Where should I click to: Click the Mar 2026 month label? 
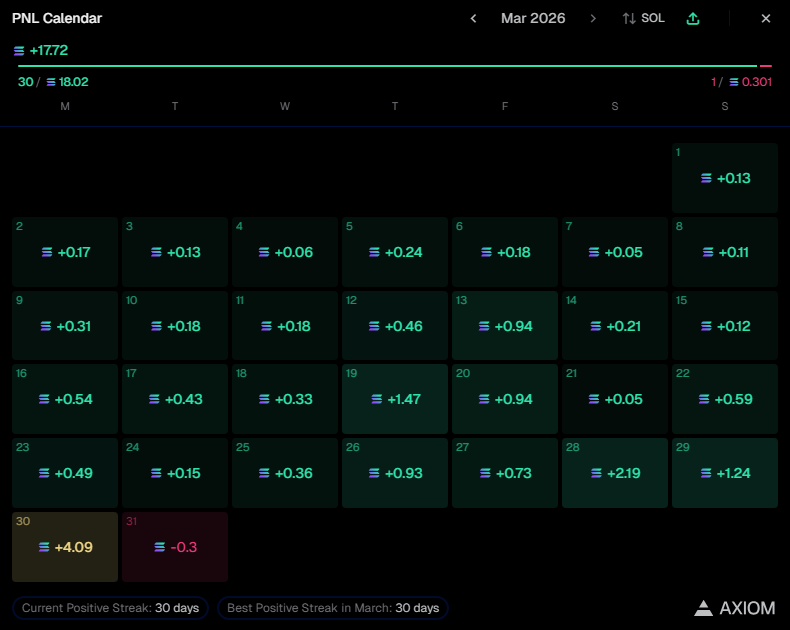533,19
